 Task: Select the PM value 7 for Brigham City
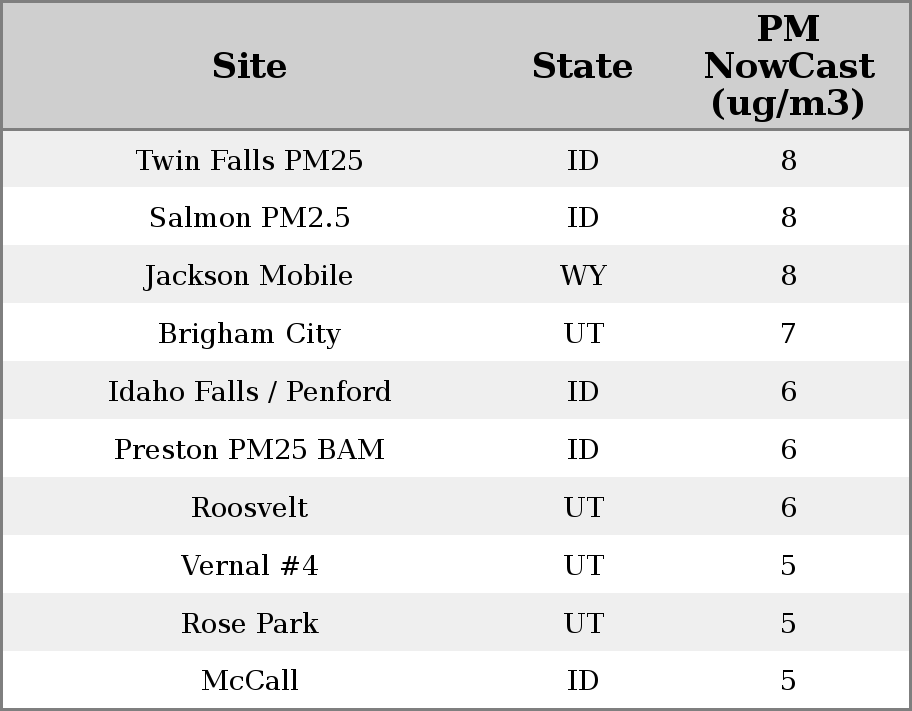(x=788, y=334)
